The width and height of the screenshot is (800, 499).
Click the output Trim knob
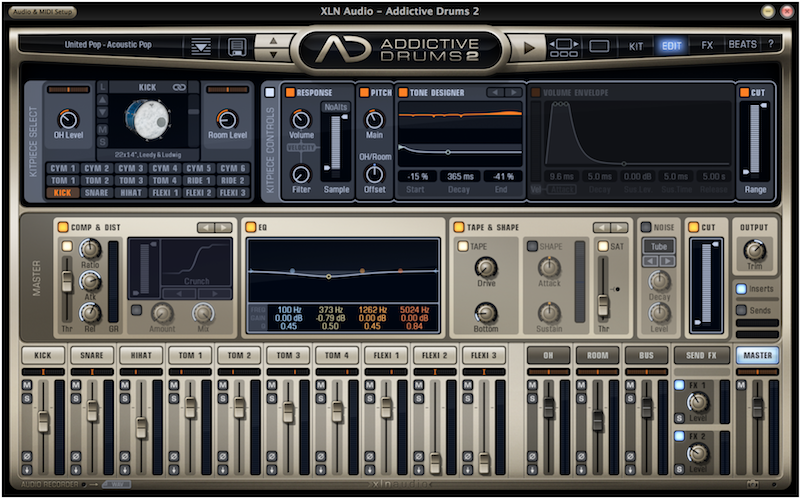point(754,251)
